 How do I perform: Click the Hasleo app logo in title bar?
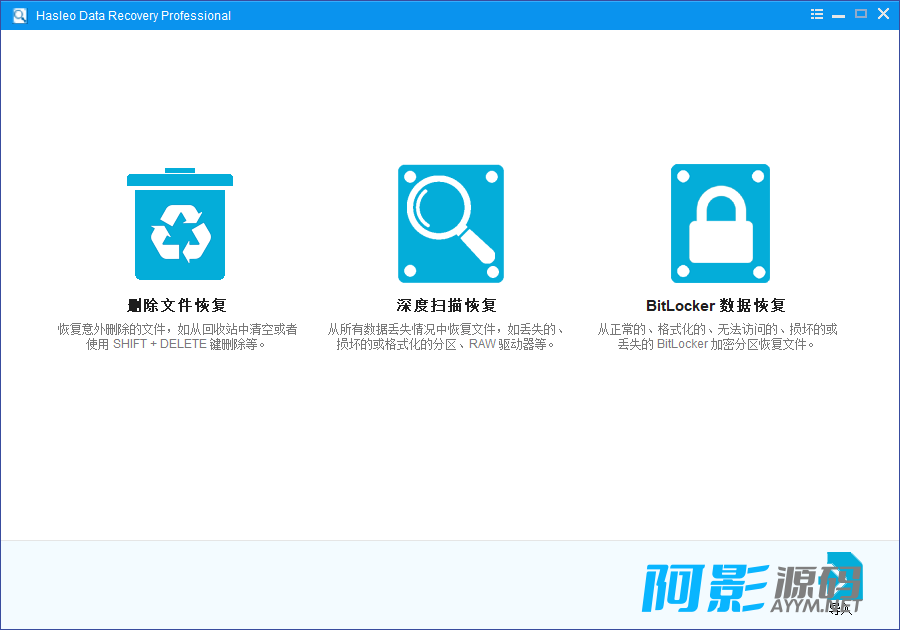coord(20,15)
